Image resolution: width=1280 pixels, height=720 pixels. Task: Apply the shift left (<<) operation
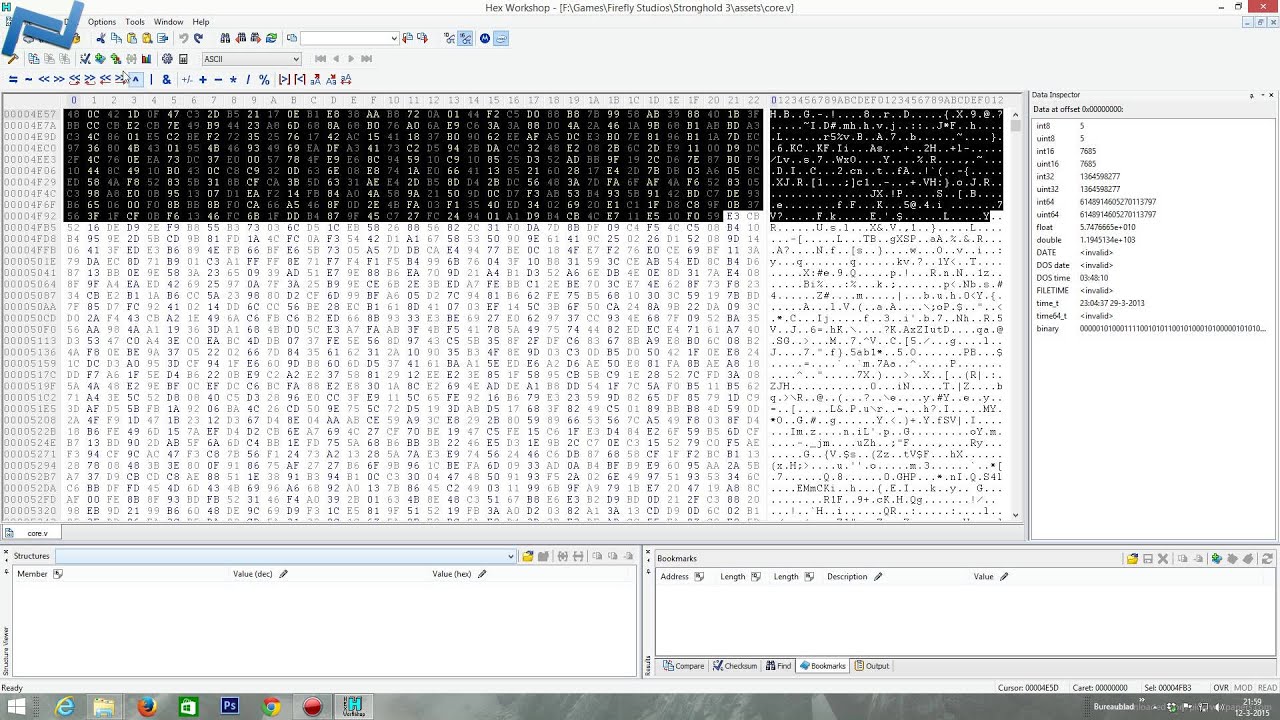click(44, 79)
